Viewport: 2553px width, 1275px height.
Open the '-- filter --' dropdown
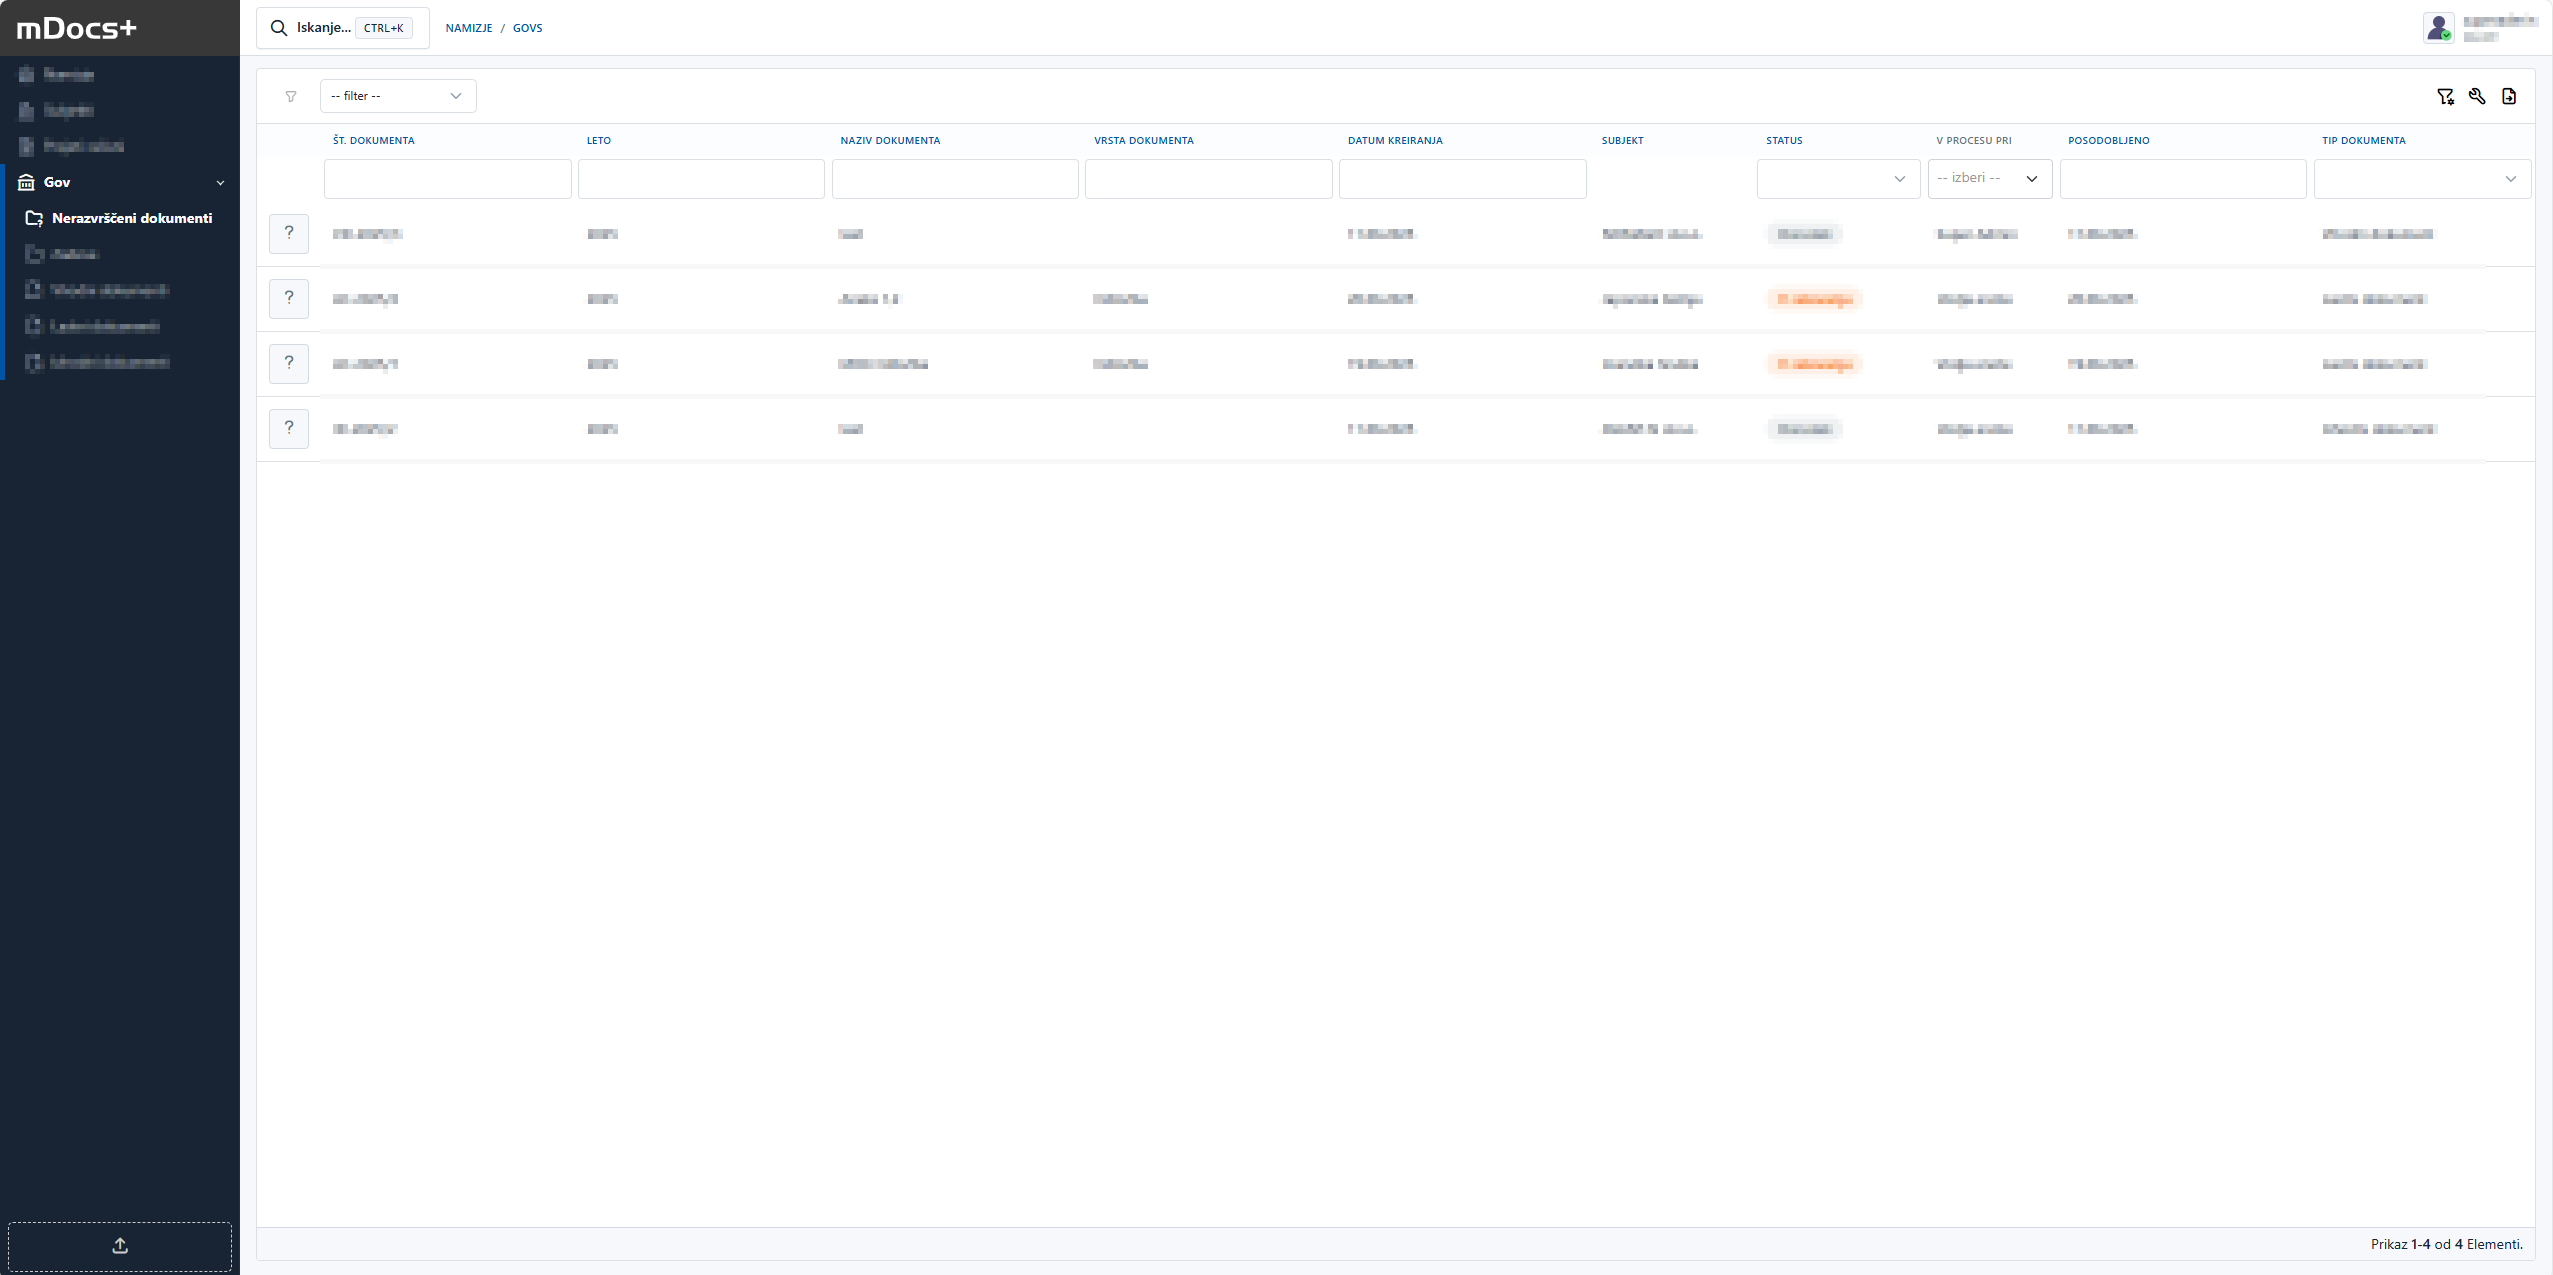(397, 96)
